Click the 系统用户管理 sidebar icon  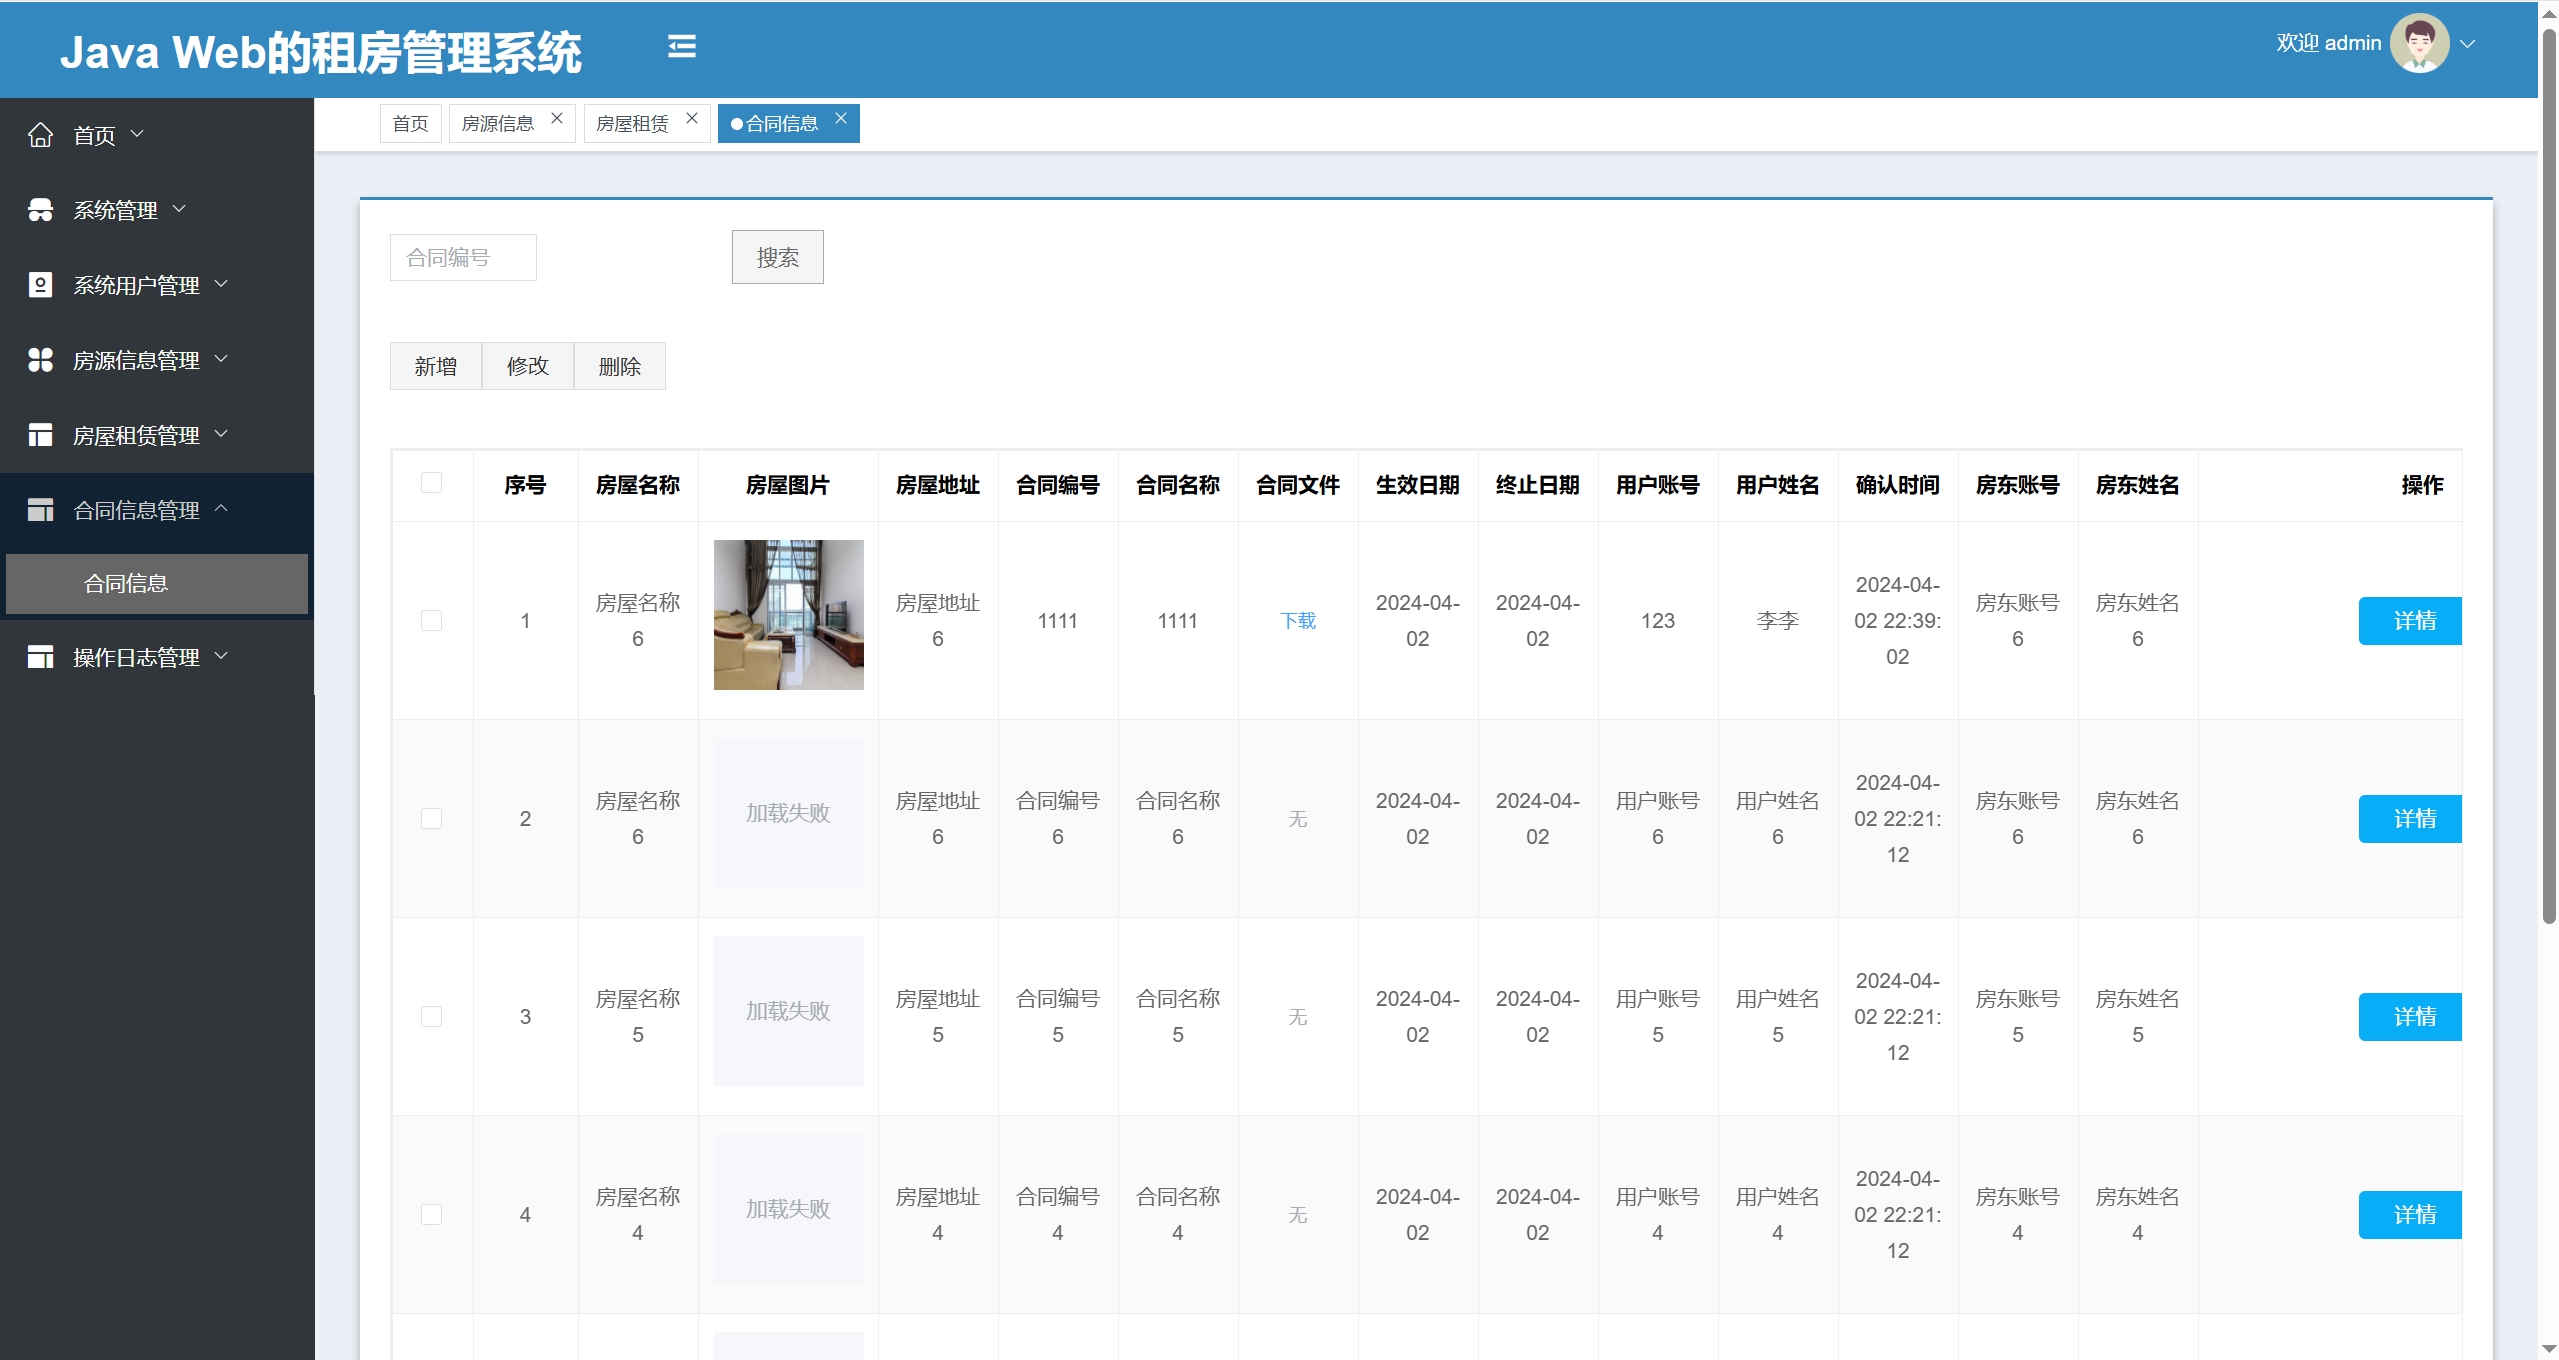[40, 285]
